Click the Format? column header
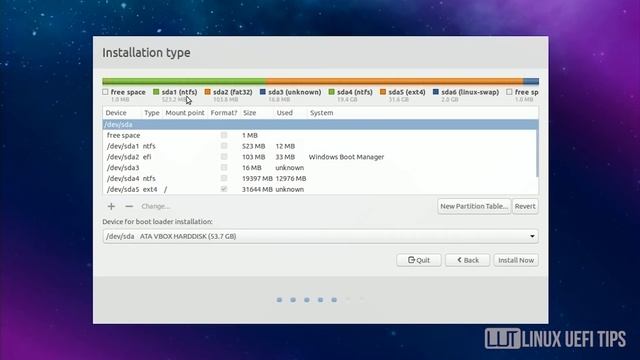The height and width of the screenshot is (360, 640). tap(224, 113)
